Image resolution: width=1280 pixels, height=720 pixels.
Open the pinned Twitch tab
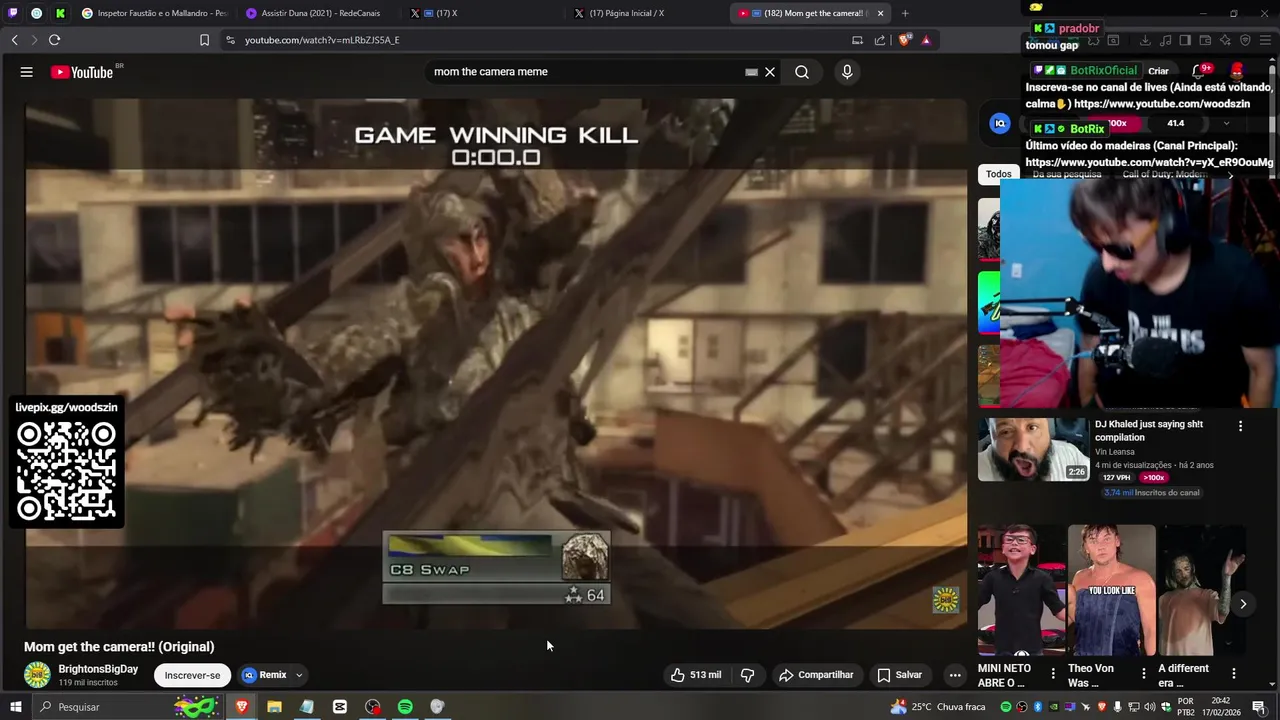12,13
